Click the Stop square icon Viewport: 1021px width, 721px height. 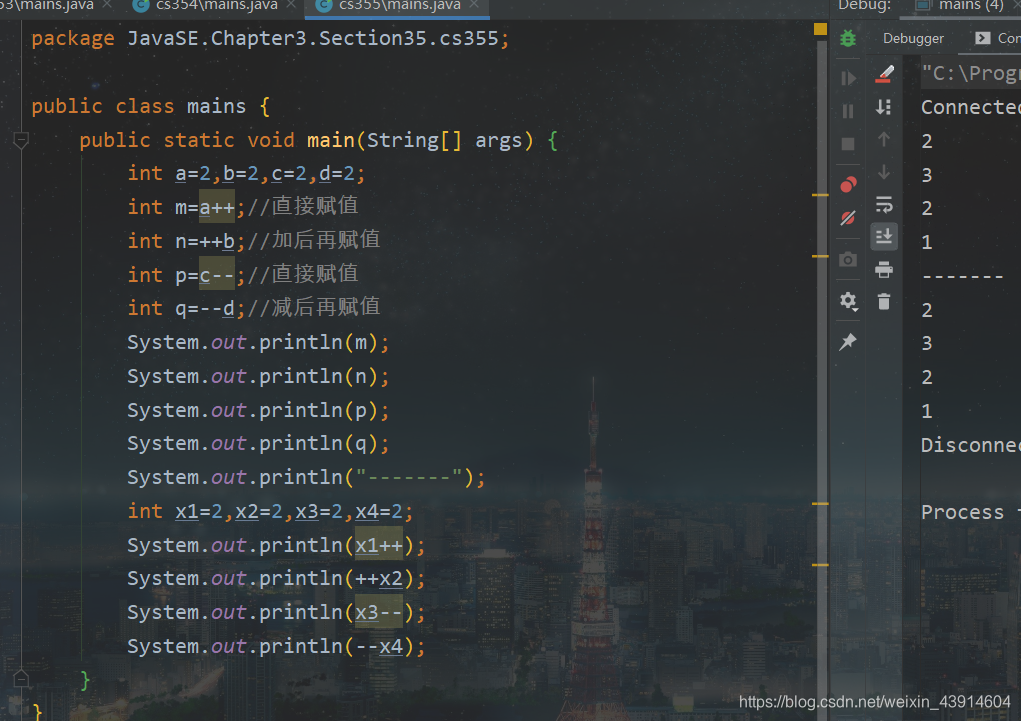tap(848, 144)
